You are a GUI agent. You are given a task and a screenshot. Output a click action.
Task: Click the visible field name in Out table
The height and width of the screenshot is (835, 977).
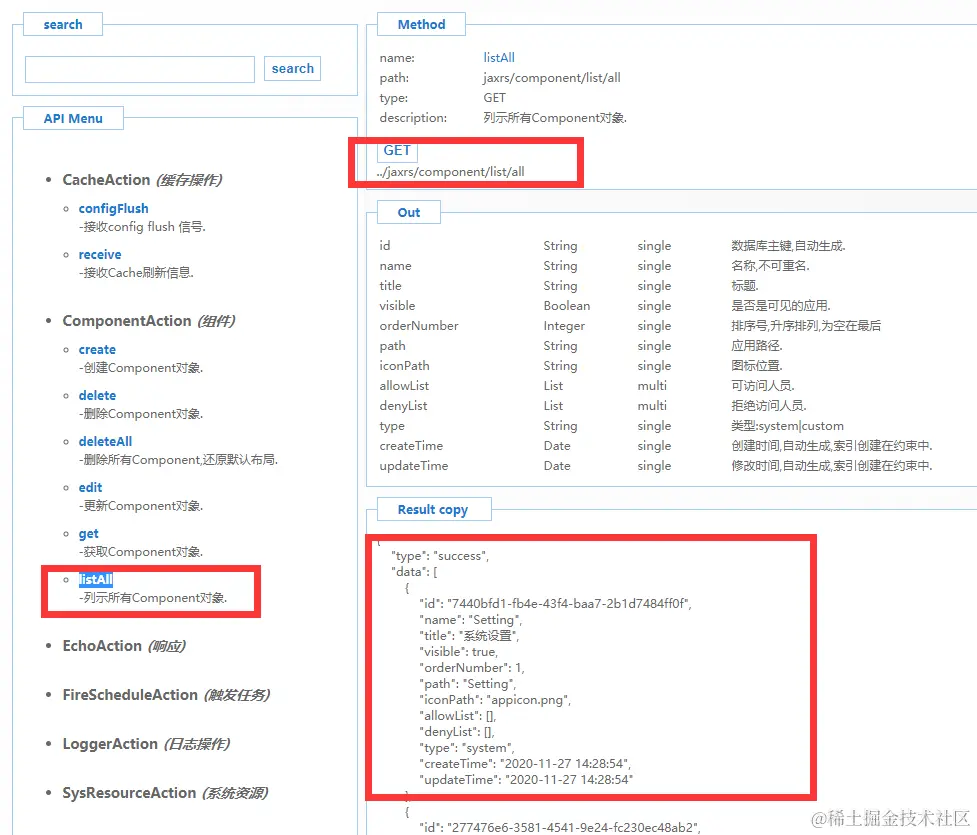point(397,306)
